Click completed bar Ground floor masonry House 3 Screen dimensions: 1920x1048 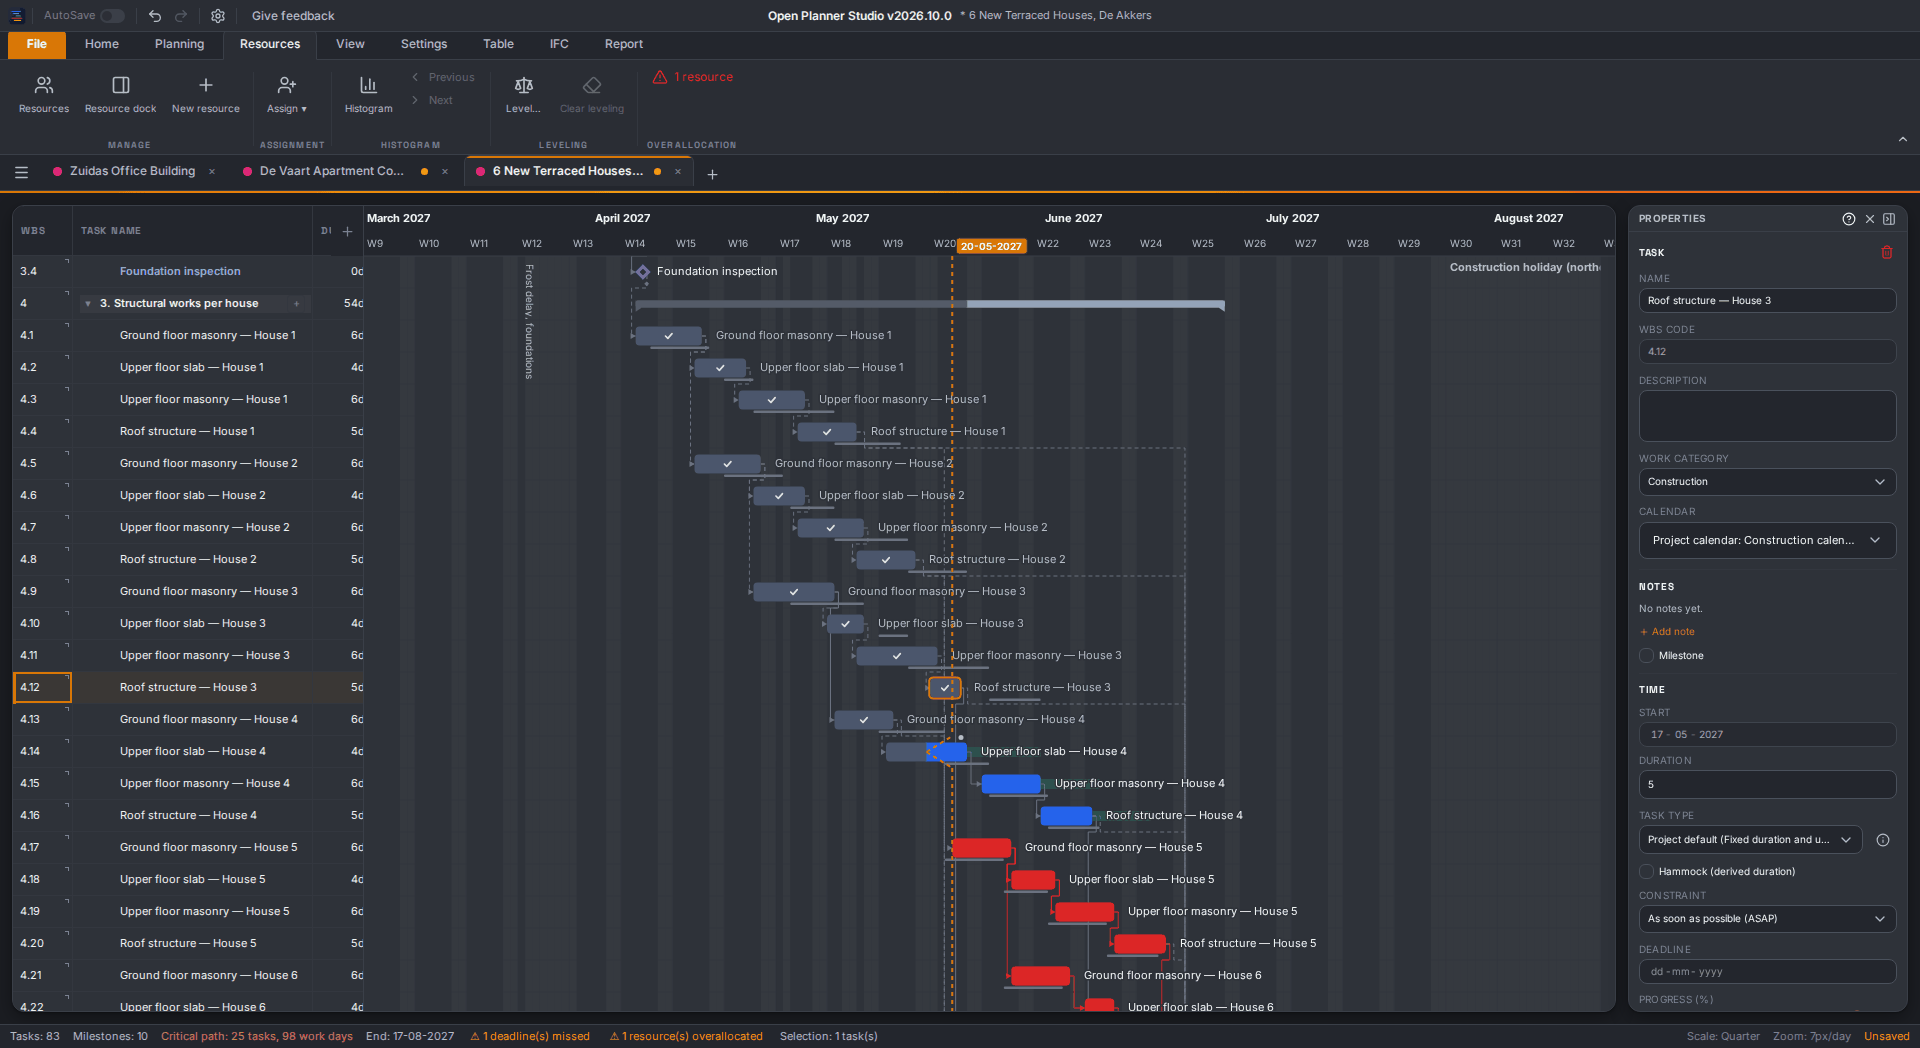(793, 592)
